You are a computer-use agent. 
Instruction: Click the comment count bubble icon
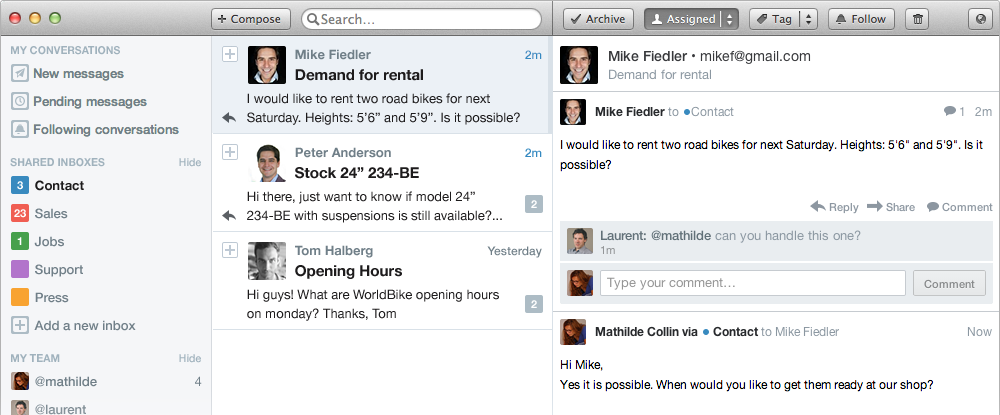click(949, 112)
